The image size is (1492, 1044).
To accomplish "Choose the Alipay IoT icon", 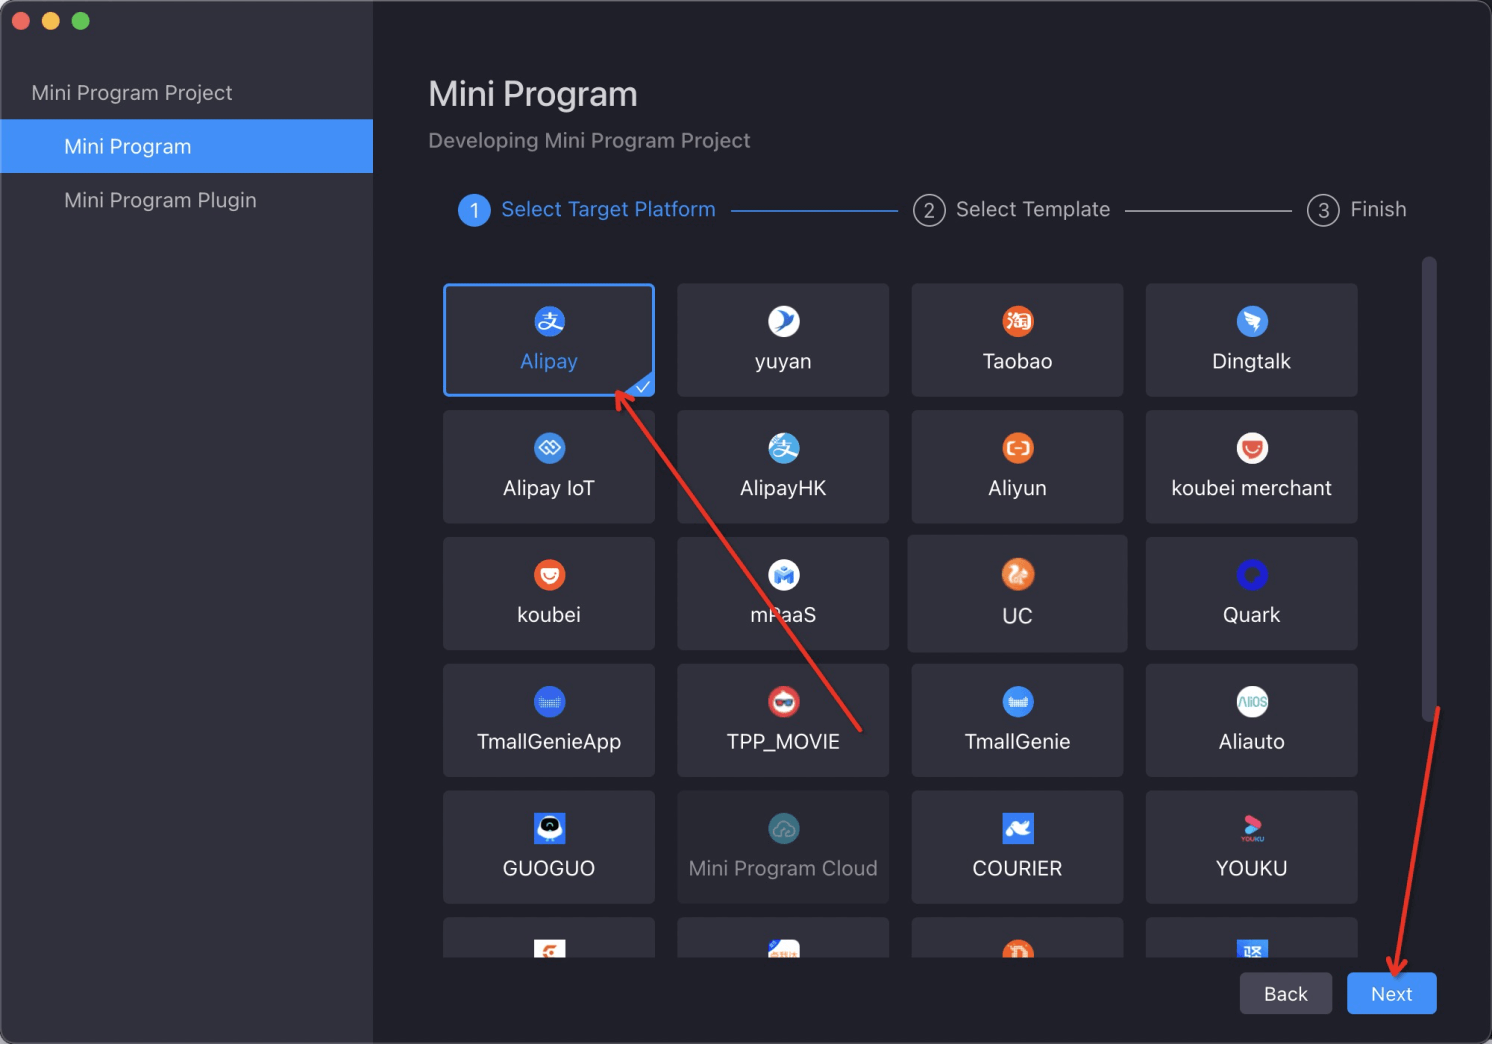I will tap(549, 448).
